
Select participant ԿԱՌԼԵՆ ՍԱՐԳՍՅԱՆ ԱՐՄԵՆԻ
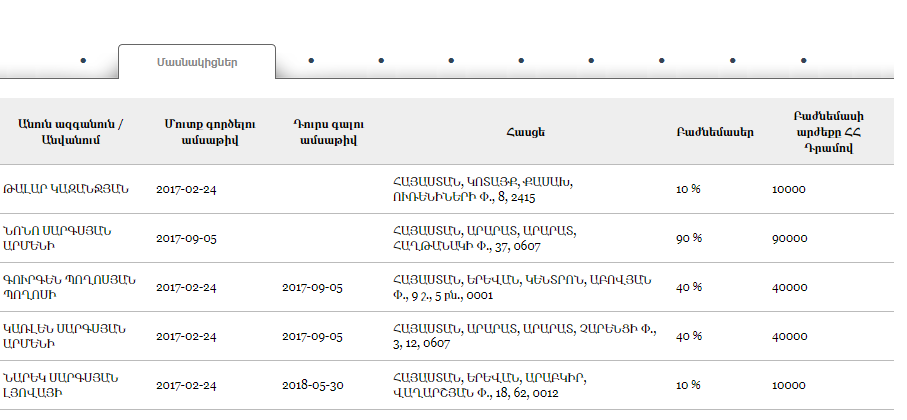click(x=64, y=336)
